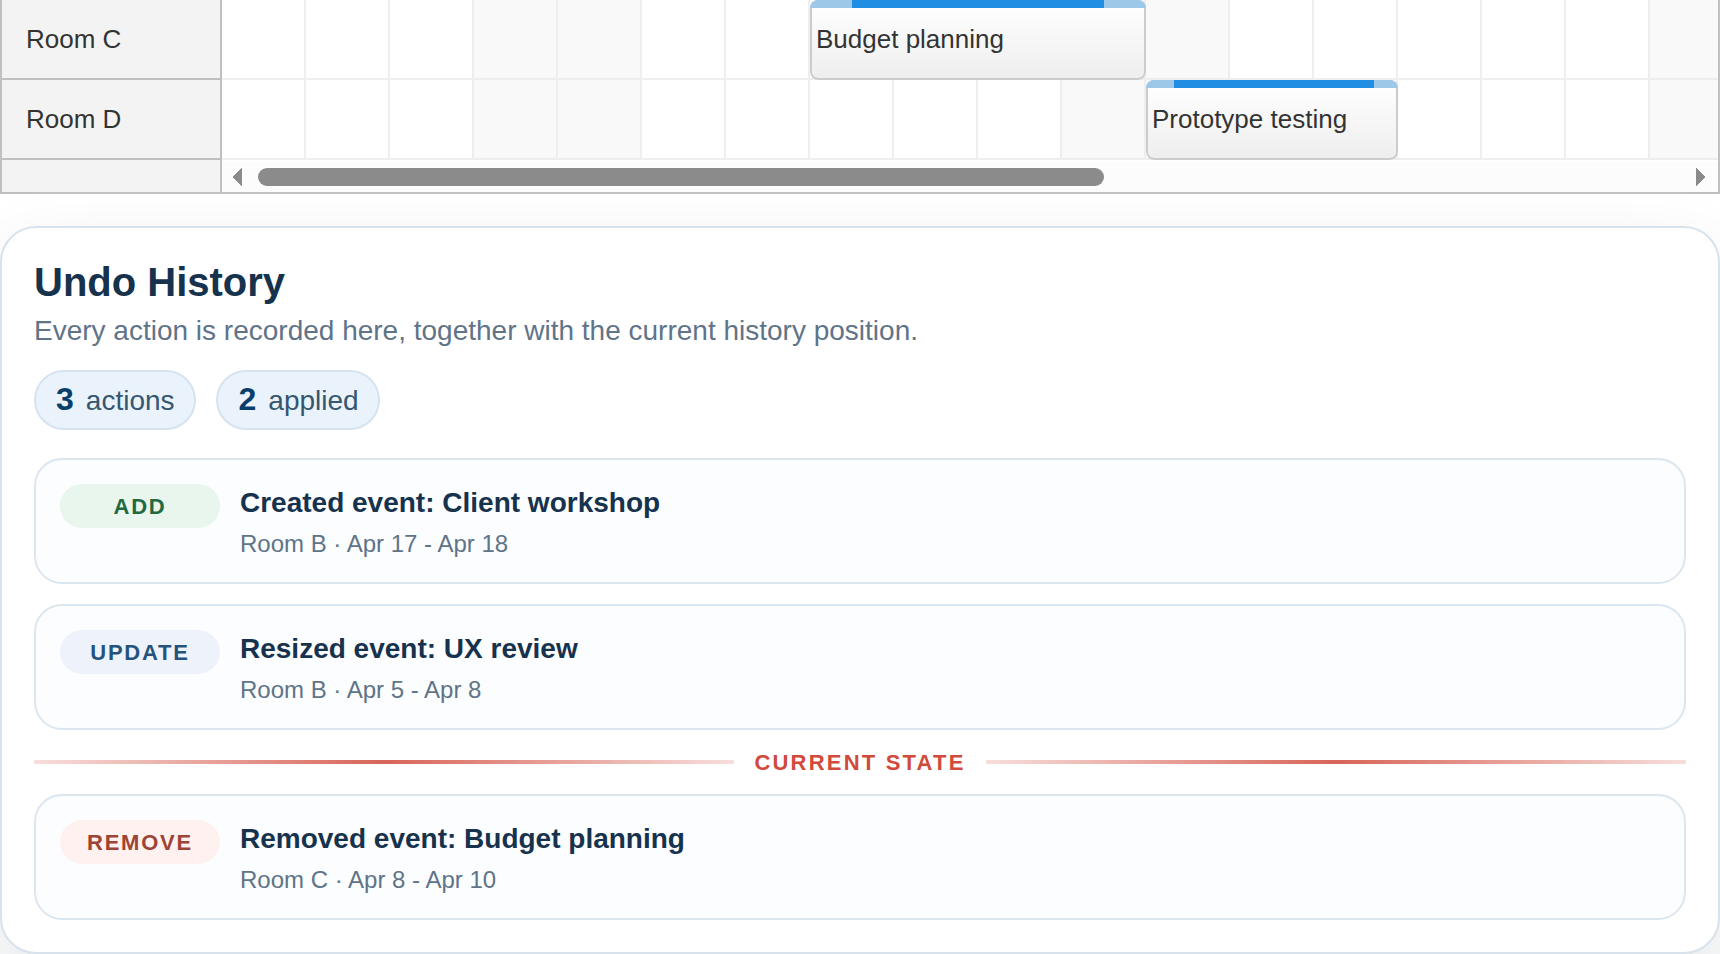Select the blue bar above Budget planning
This screenshot has height=954, width=1720.
click(x=980, y=4)
